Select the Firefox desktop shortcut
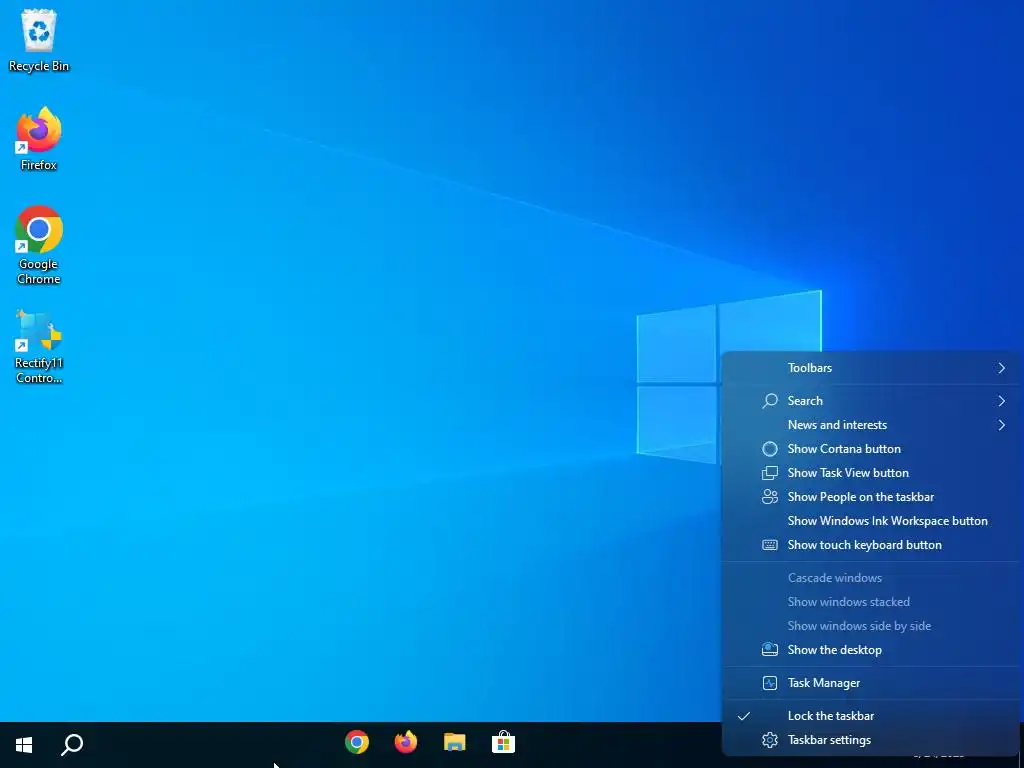 39,138
